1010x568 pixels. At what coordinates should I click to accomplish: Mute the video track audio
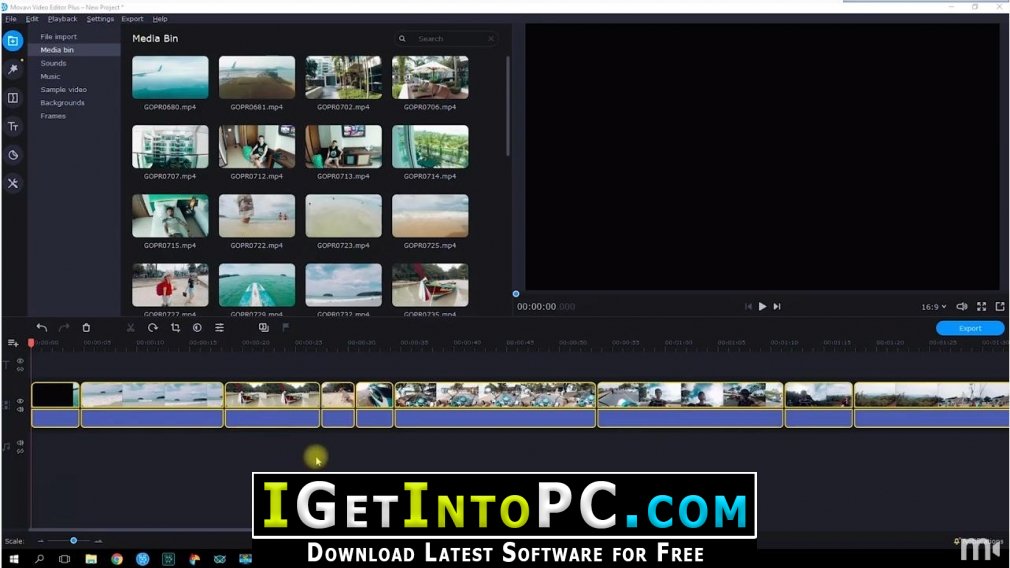(x=21, y=410)
